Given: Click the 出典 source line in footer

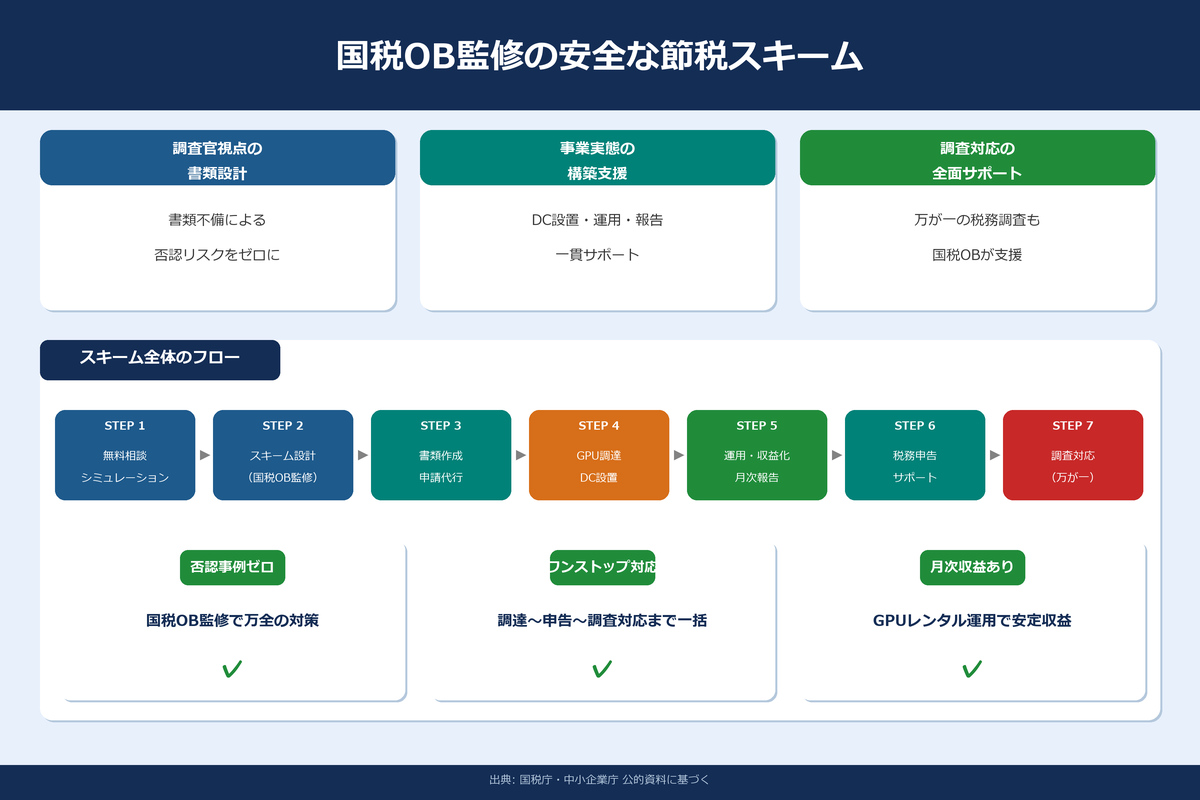Looking at the screenshot, I should point(600,780).
